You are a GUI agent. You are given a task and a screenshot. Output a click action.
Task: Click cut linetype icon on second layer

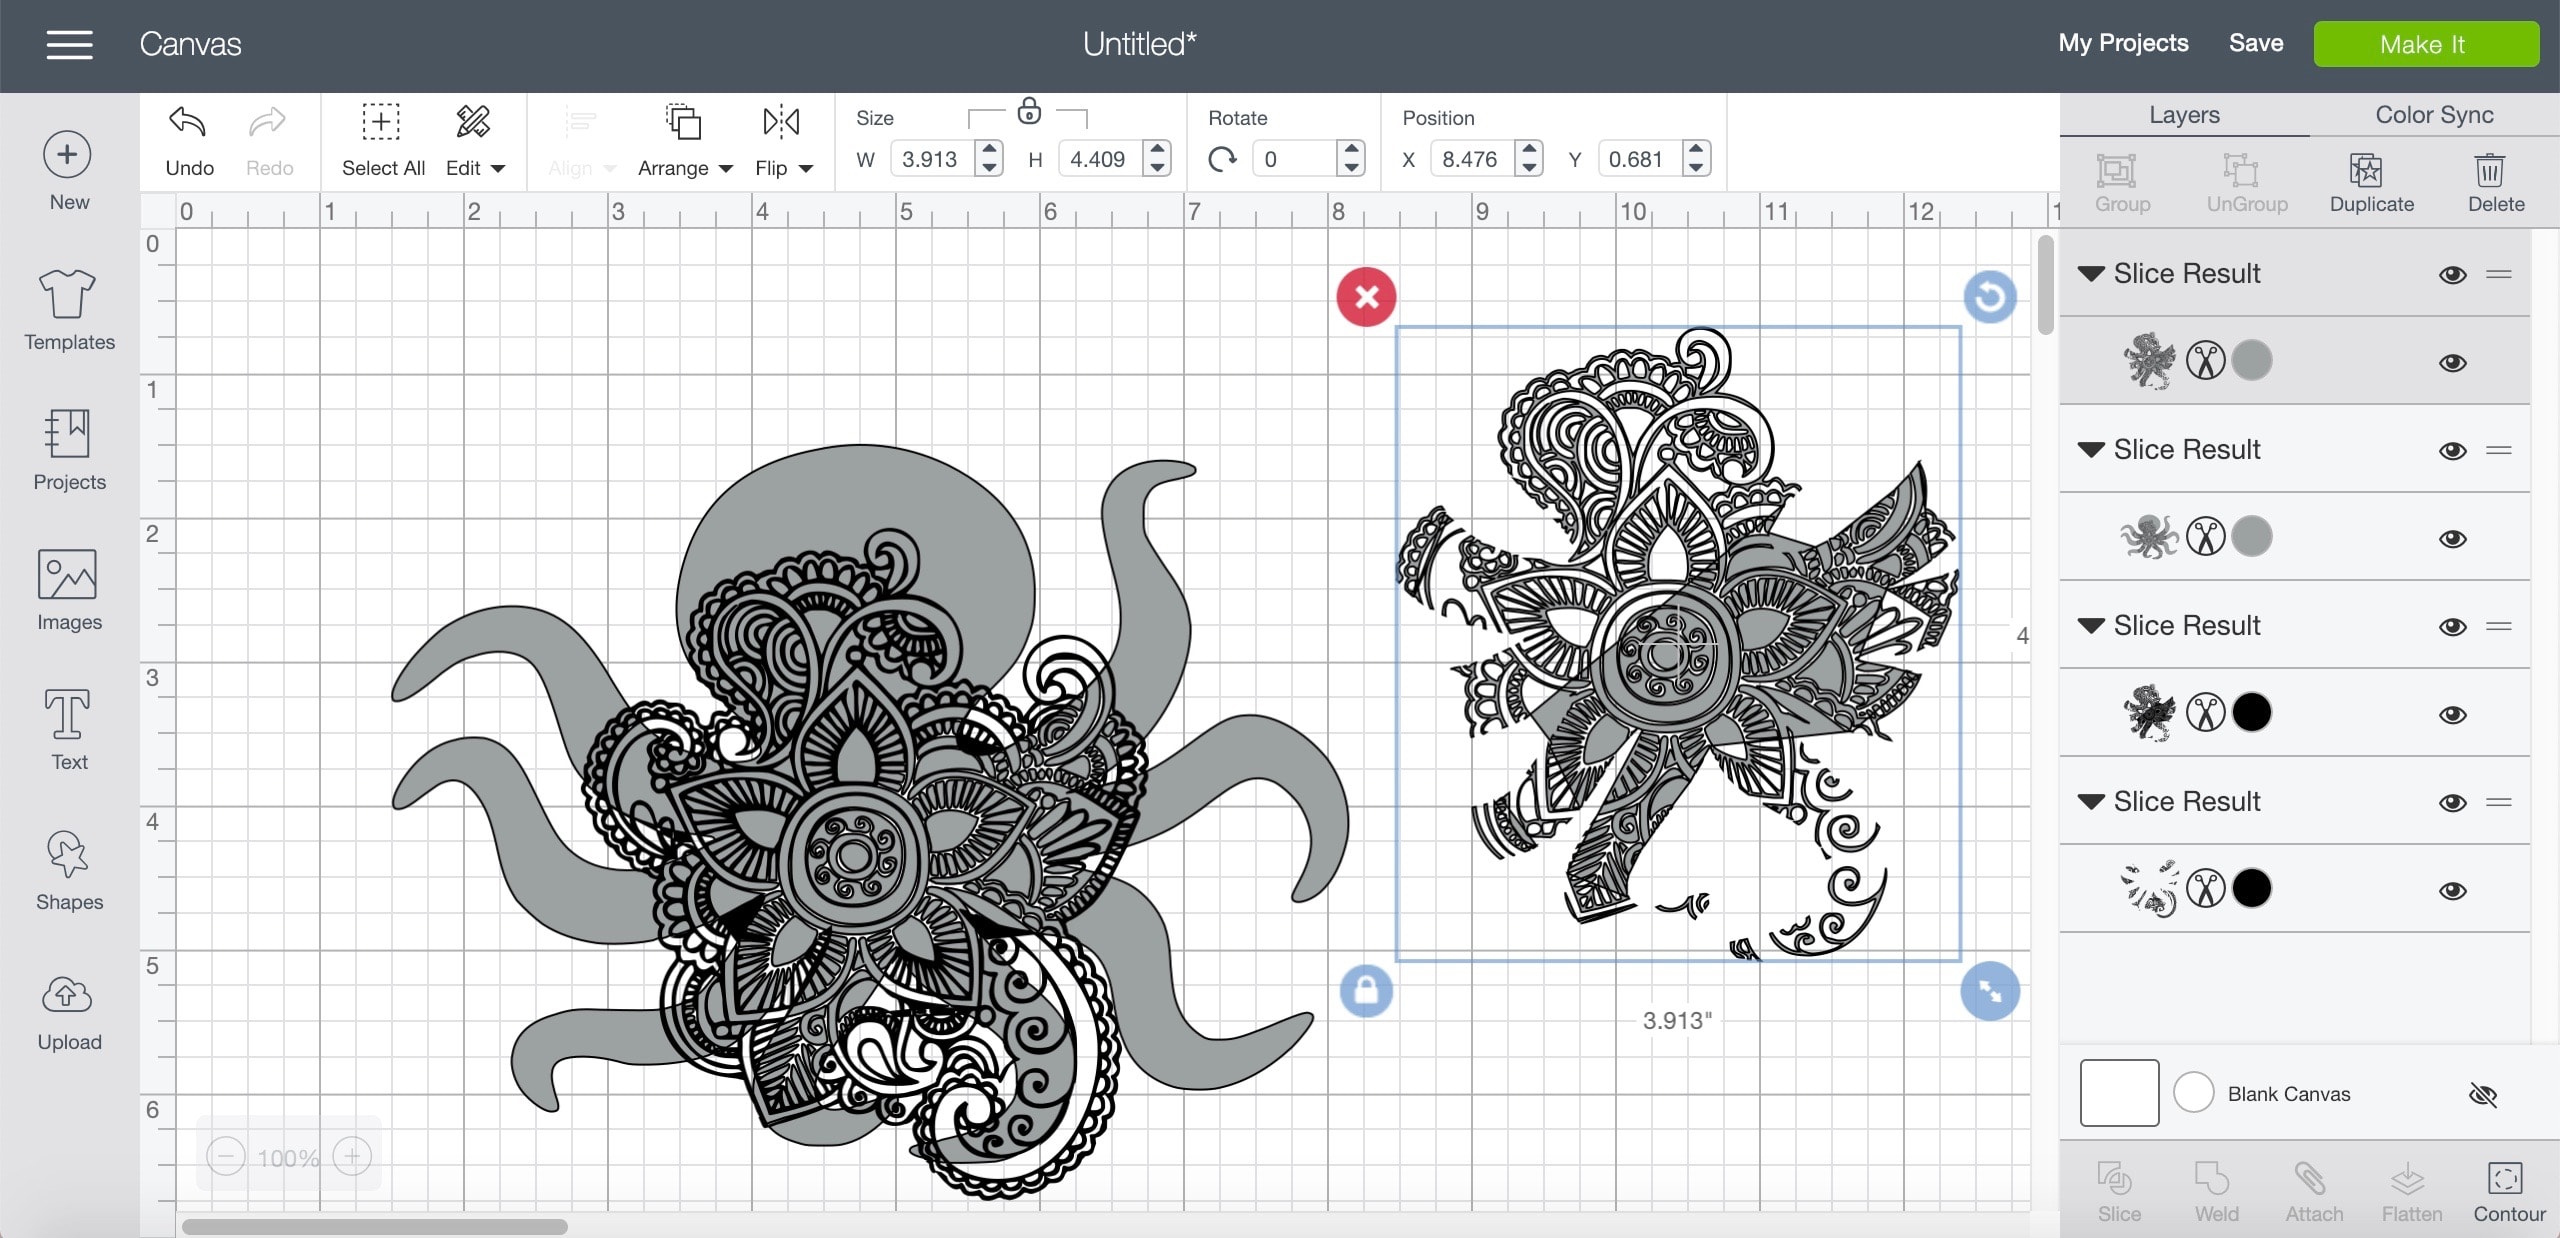coord(2205,537)
